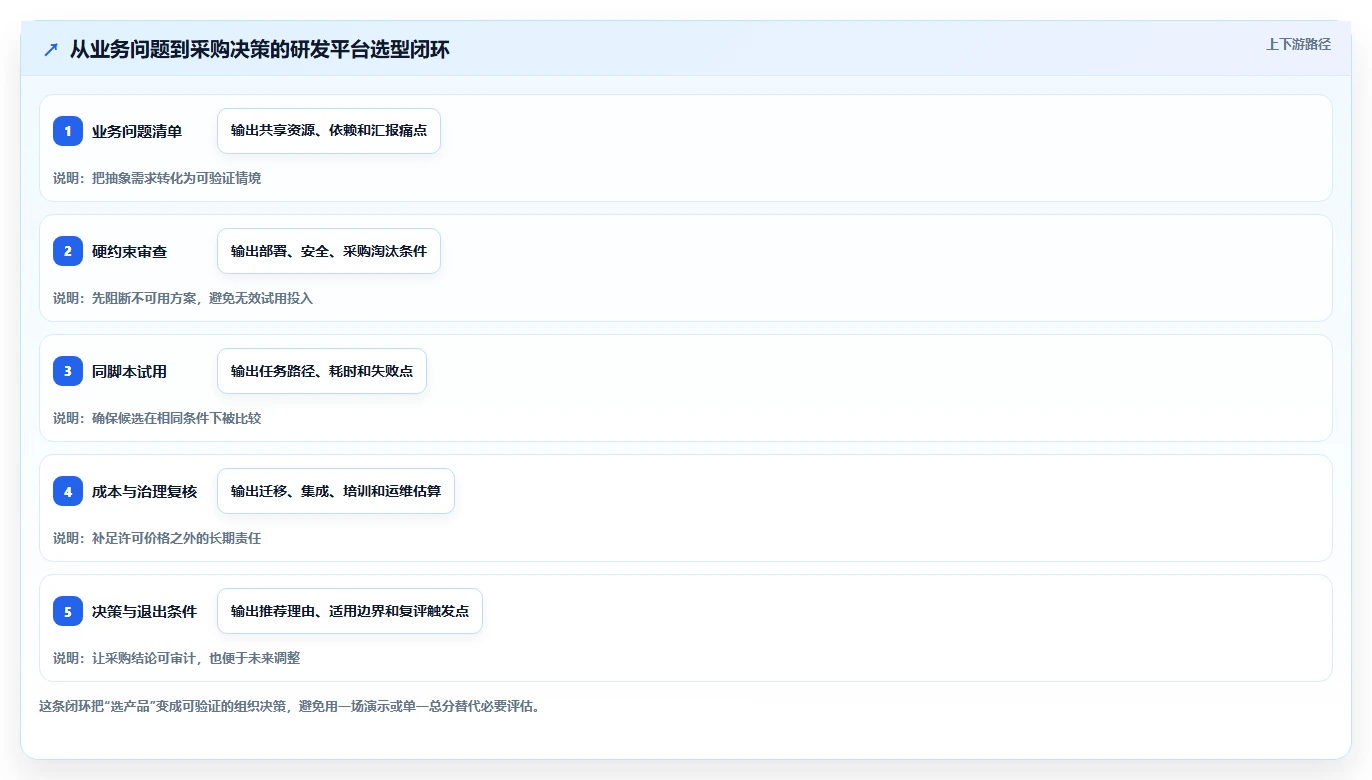Click the note 说明：把抽象需求转化为可验证情境
The height and width of the screenshot is (780, 1372).
[x=157, y=178]
